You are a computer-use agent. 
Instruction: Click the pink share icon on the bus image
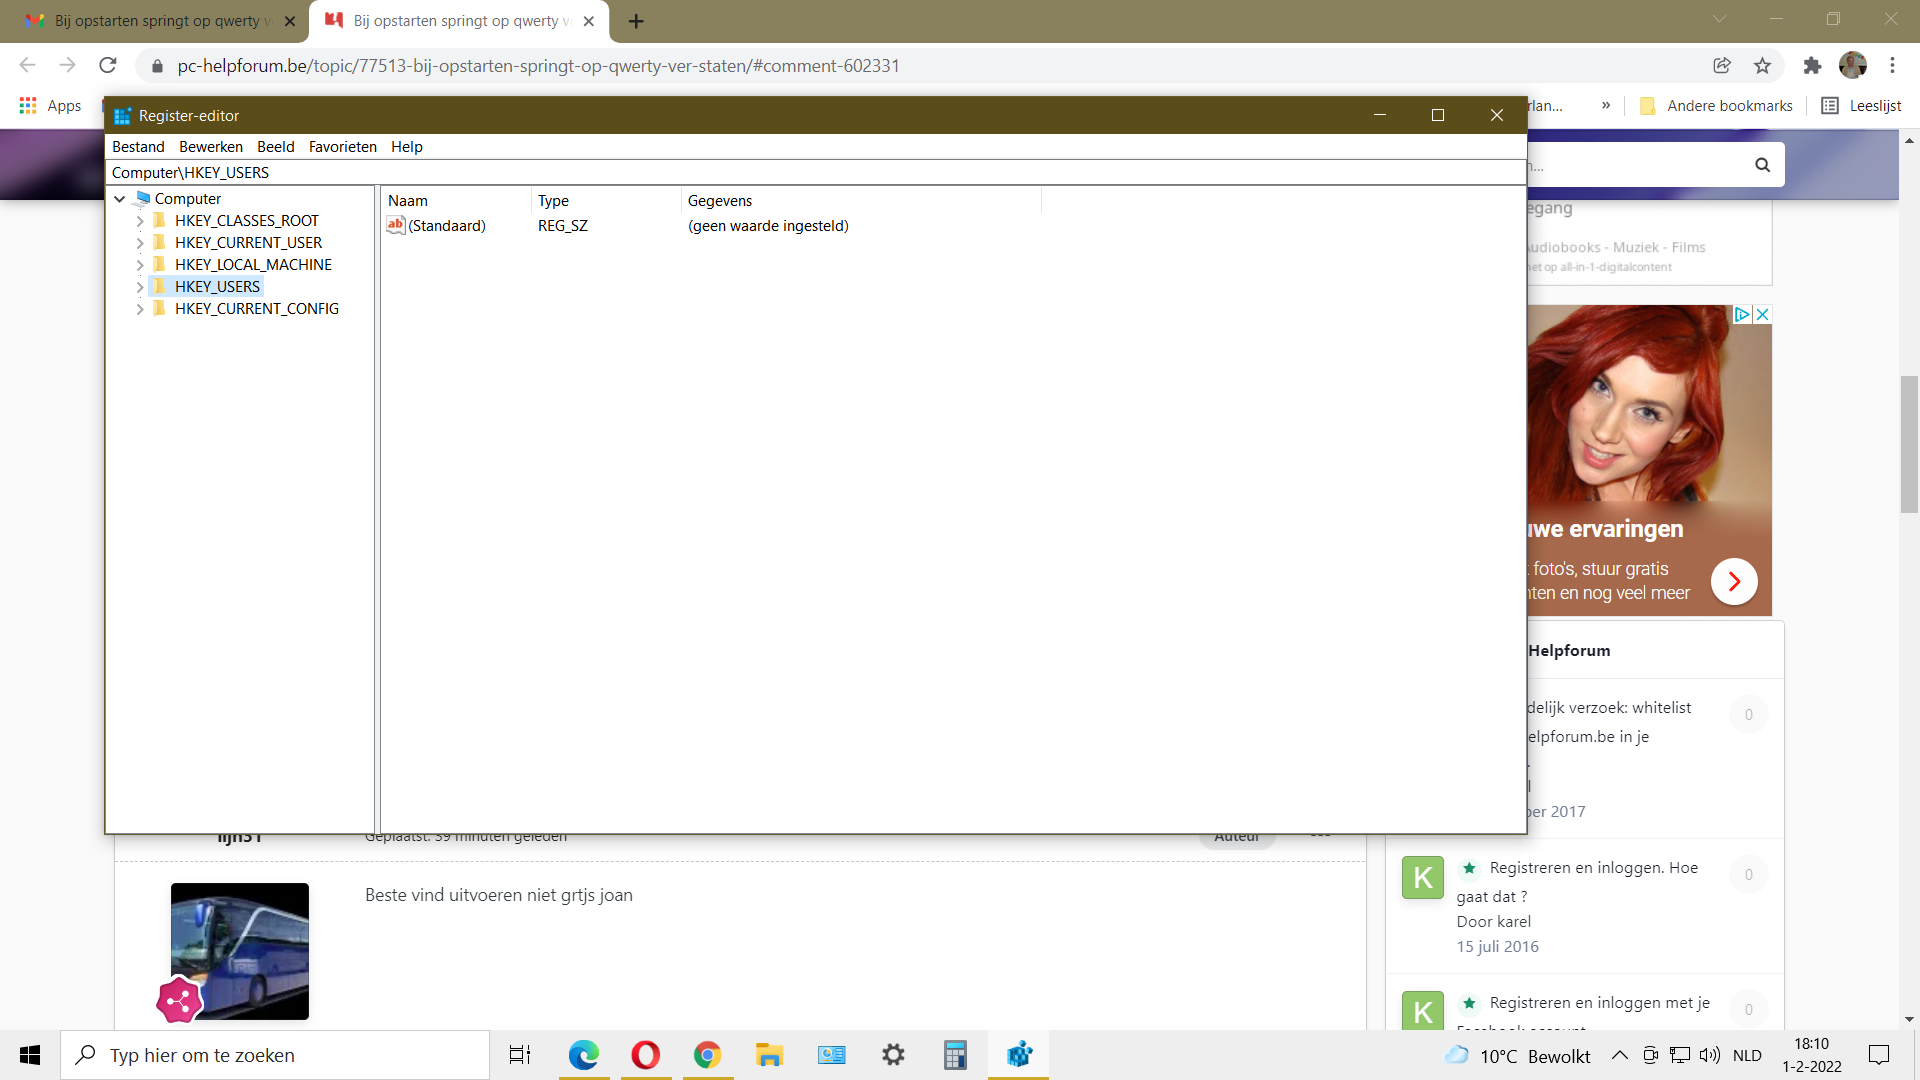(179, 1001)
